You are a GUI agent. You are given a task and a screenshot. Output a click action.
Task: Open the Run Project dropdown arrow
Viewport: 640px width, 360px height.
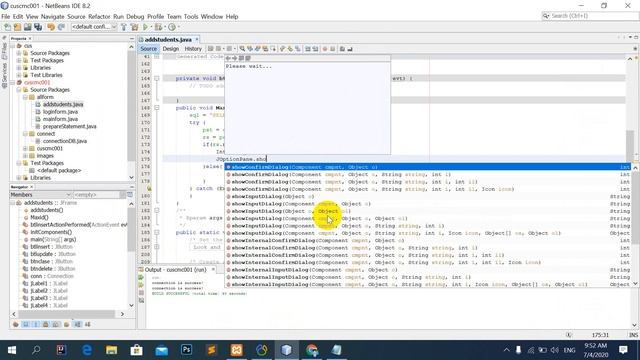(151, 27)
